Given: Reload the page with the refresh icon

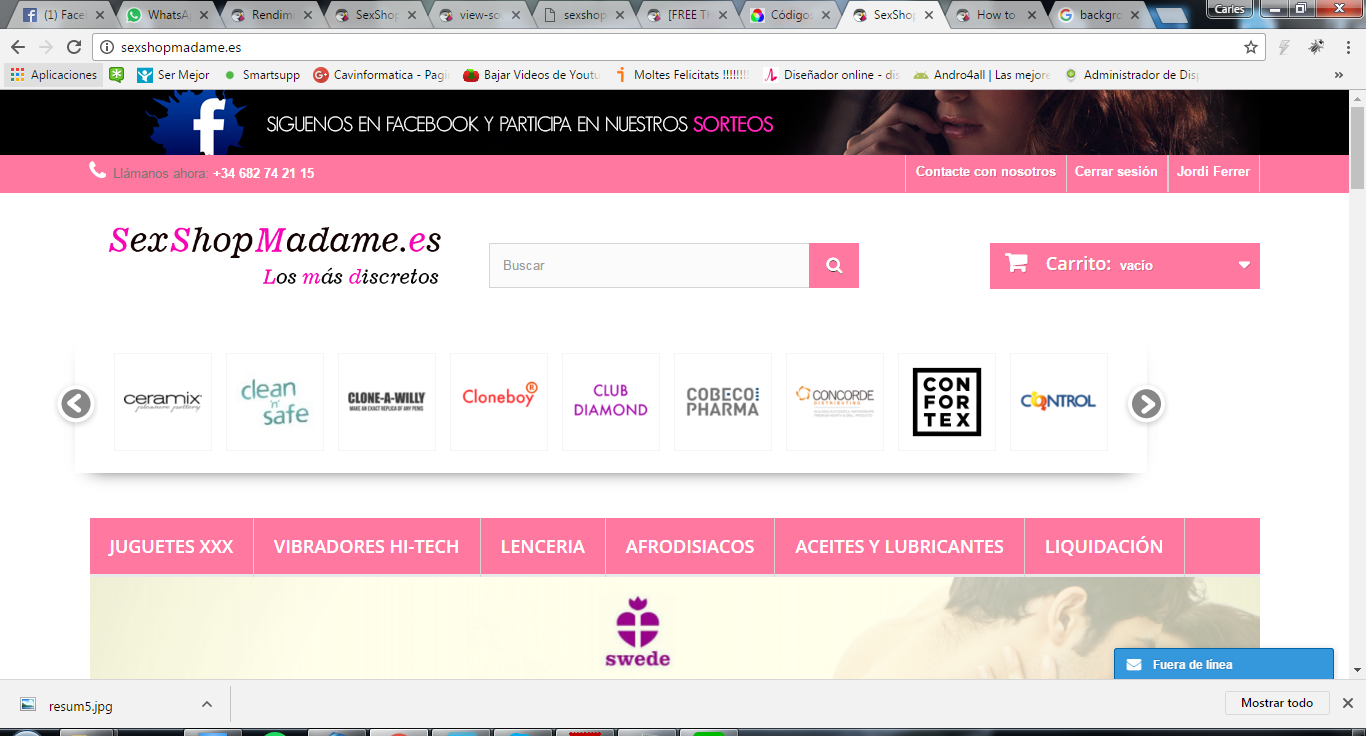Looking at the screenshot, I should [74, 47].
